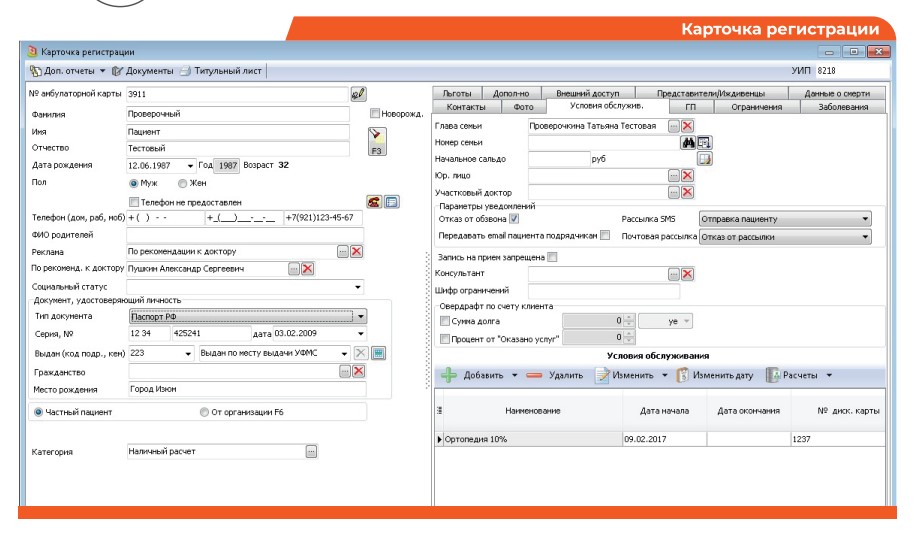Open doctor recommendation ellipsis button

(x=294, y=269)
